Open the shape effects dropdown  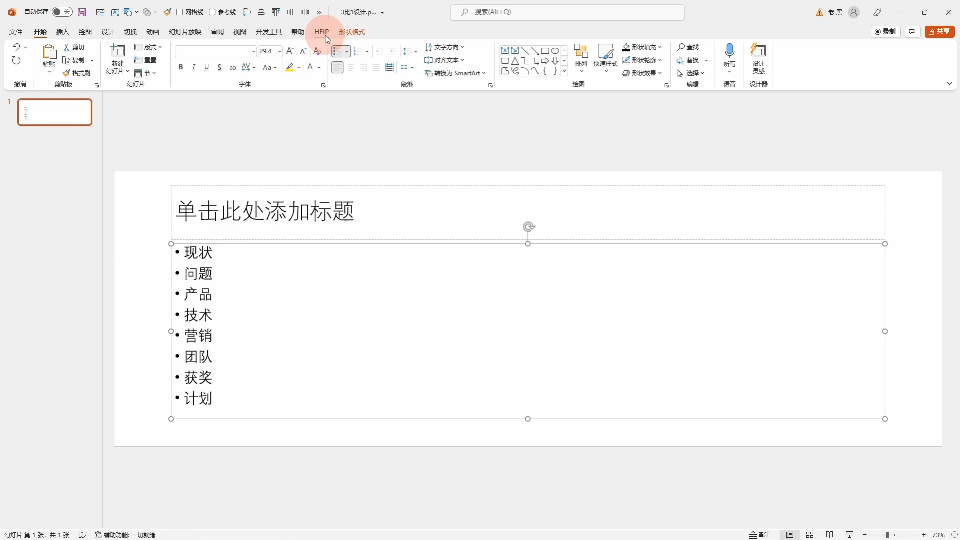pyautogui.click(x=642, y=73)
